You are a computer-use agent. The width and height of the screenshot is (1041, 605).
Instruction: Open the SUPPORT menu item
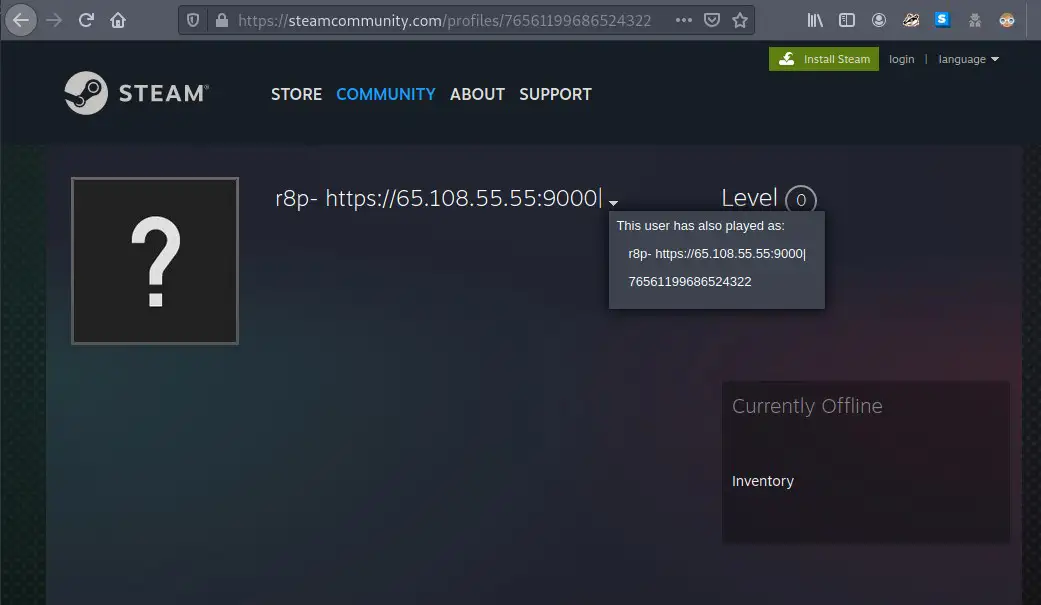(x=555, y=94)
